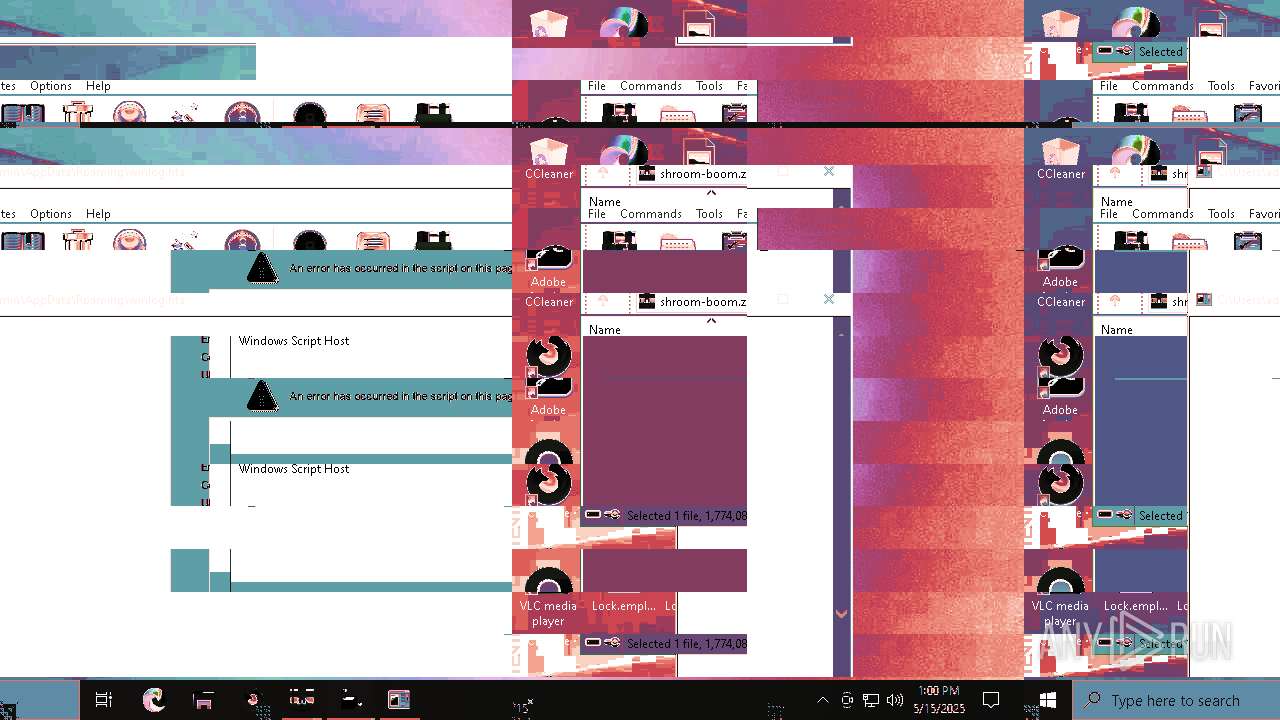Click the Type here to search box
Screen dimensions: 1280x720
pyautogui.click(x=1176, y=700)
